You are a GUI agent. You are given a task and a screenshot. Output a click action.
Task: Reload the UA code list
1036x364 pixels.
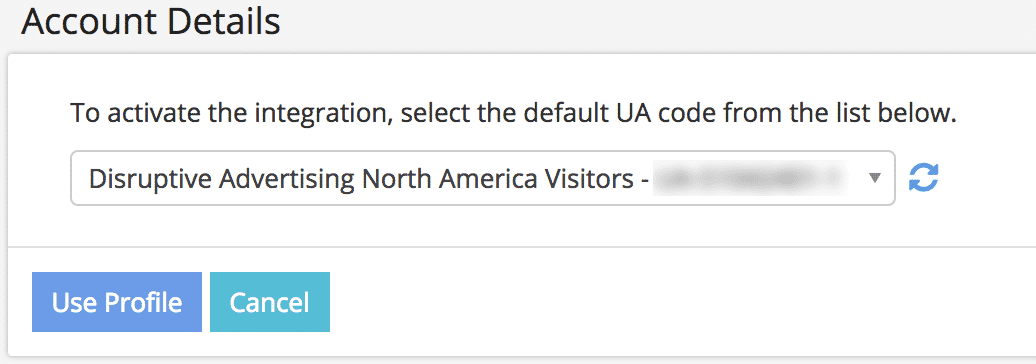point(924,178)
